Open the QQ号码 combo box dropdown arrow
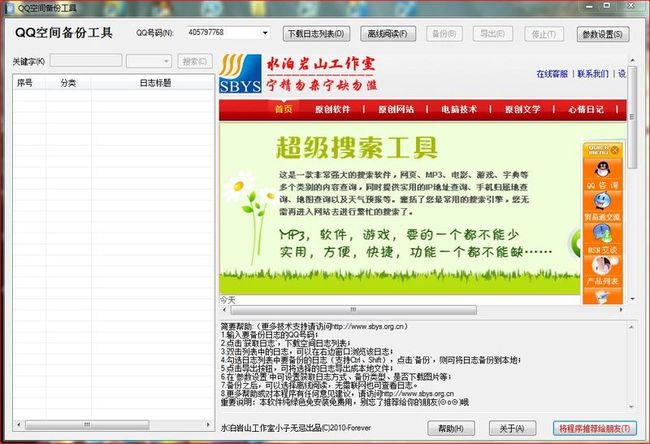The height and width of the screenshot is (444, 650). (x=265, y=33)
